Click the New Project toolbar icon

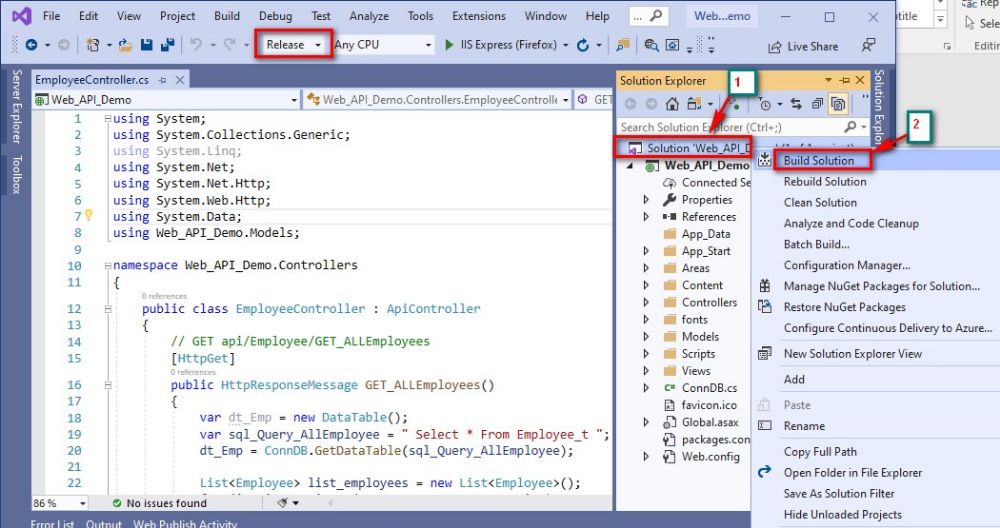(92, 45)
